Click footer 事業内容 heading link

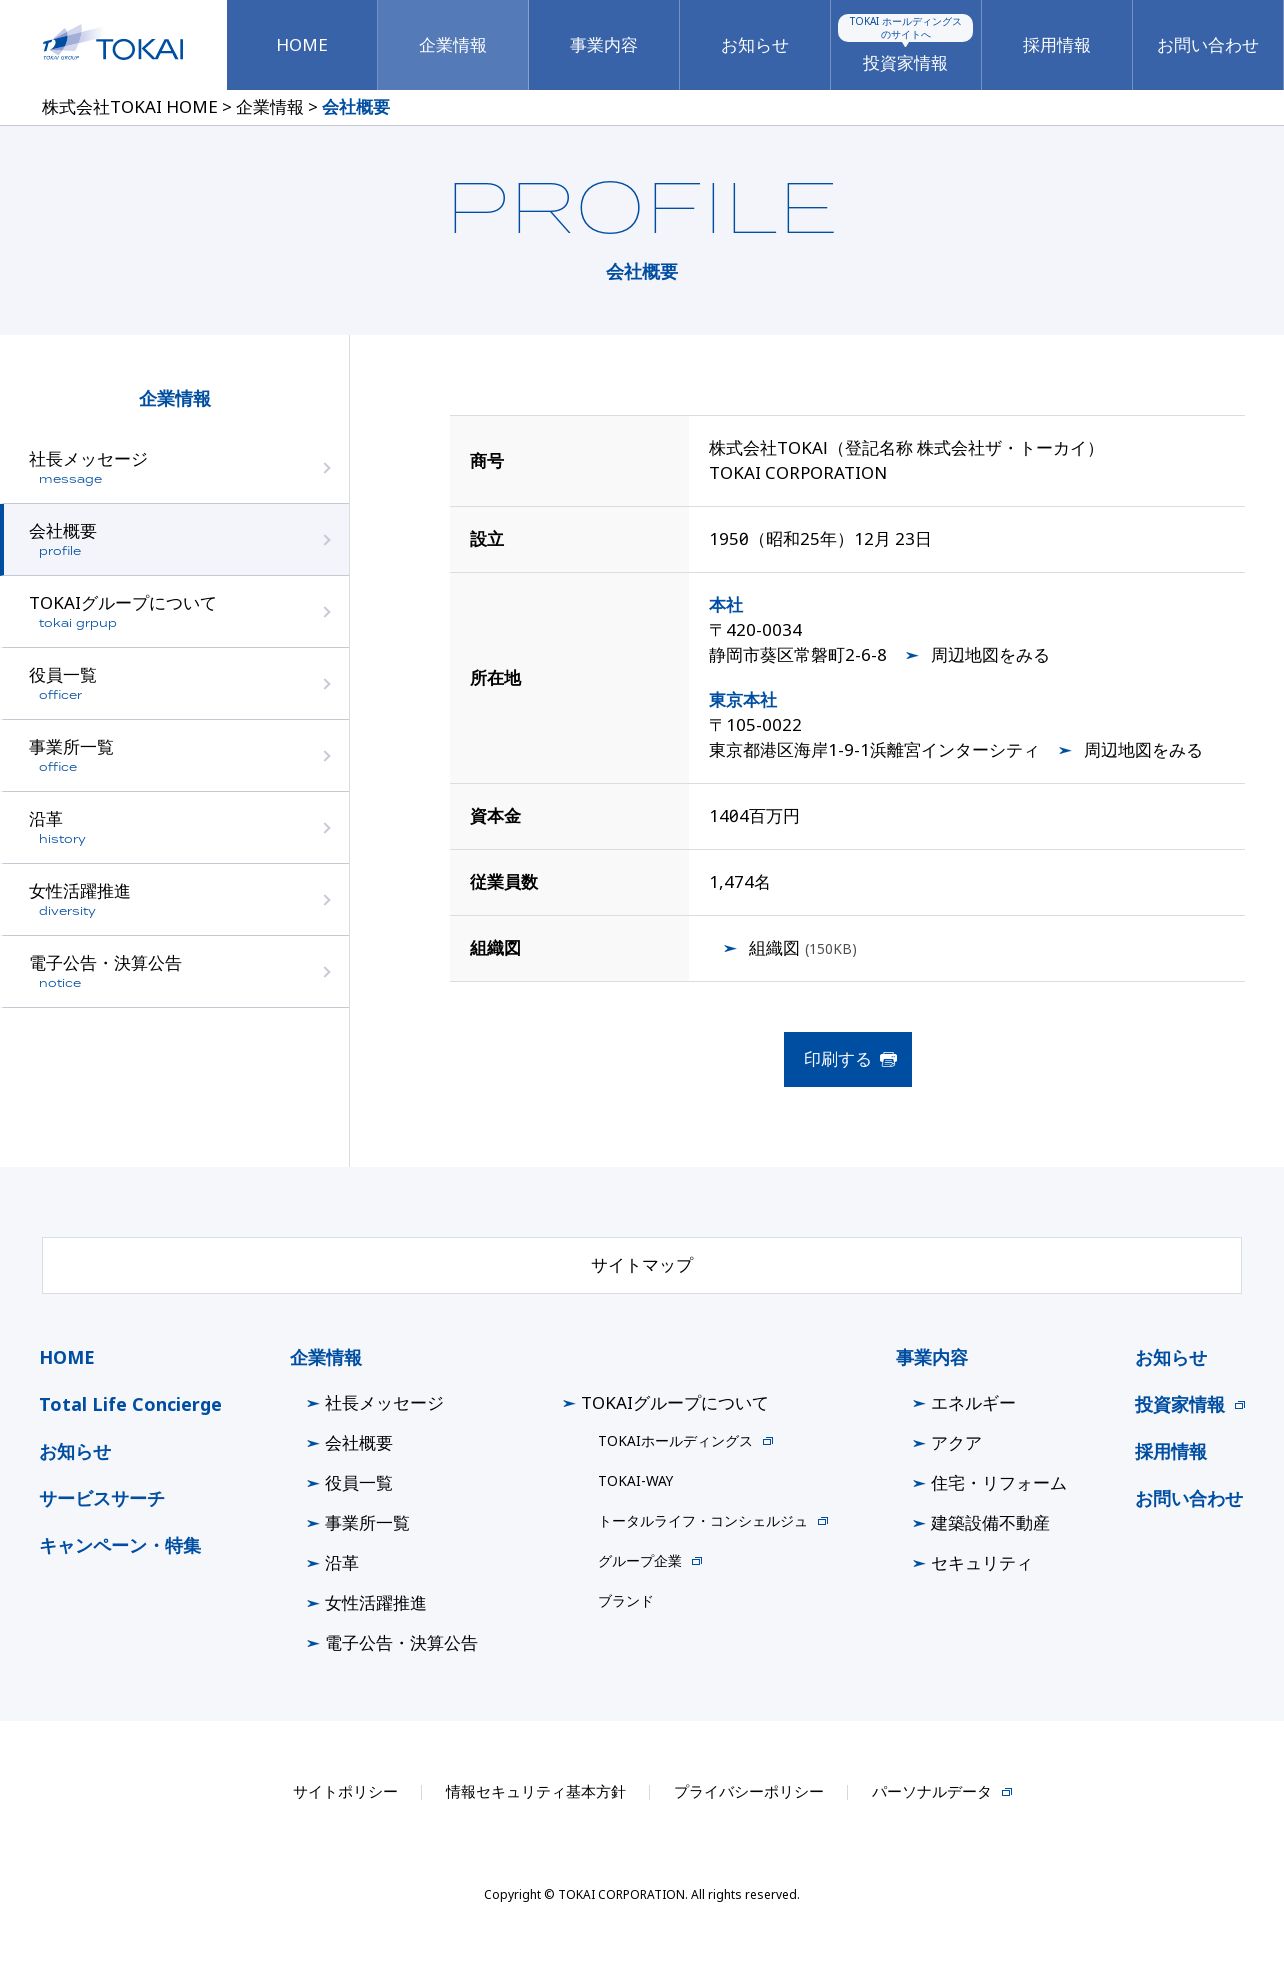tap(932, 1357)
